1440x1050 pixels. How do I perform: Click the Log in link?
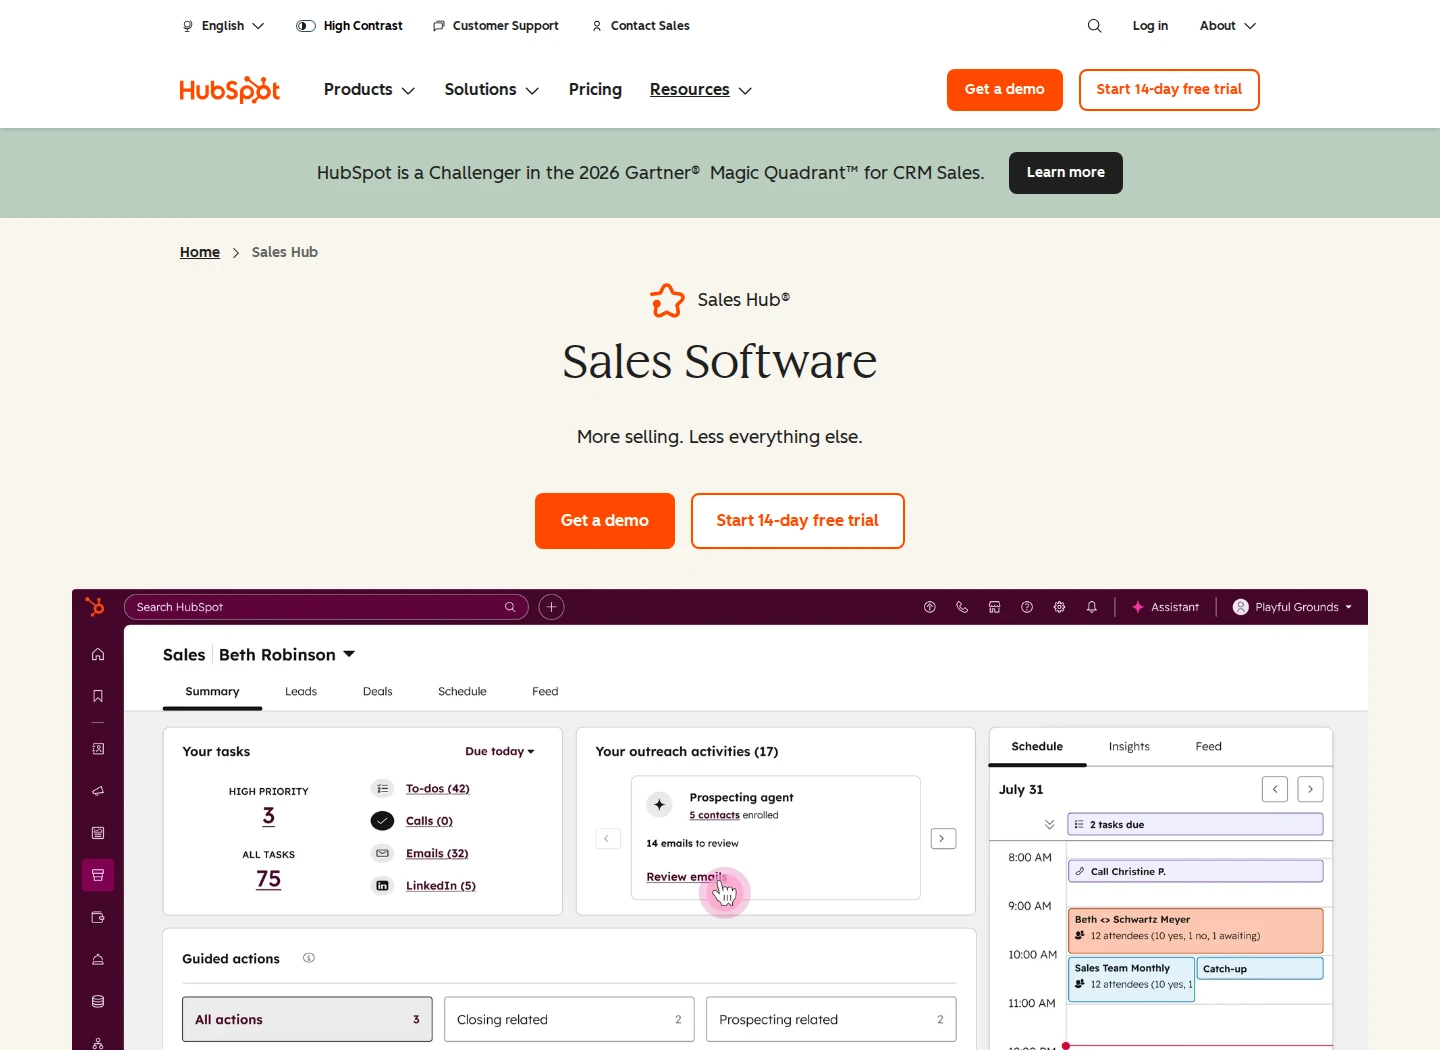[1150, 26]
